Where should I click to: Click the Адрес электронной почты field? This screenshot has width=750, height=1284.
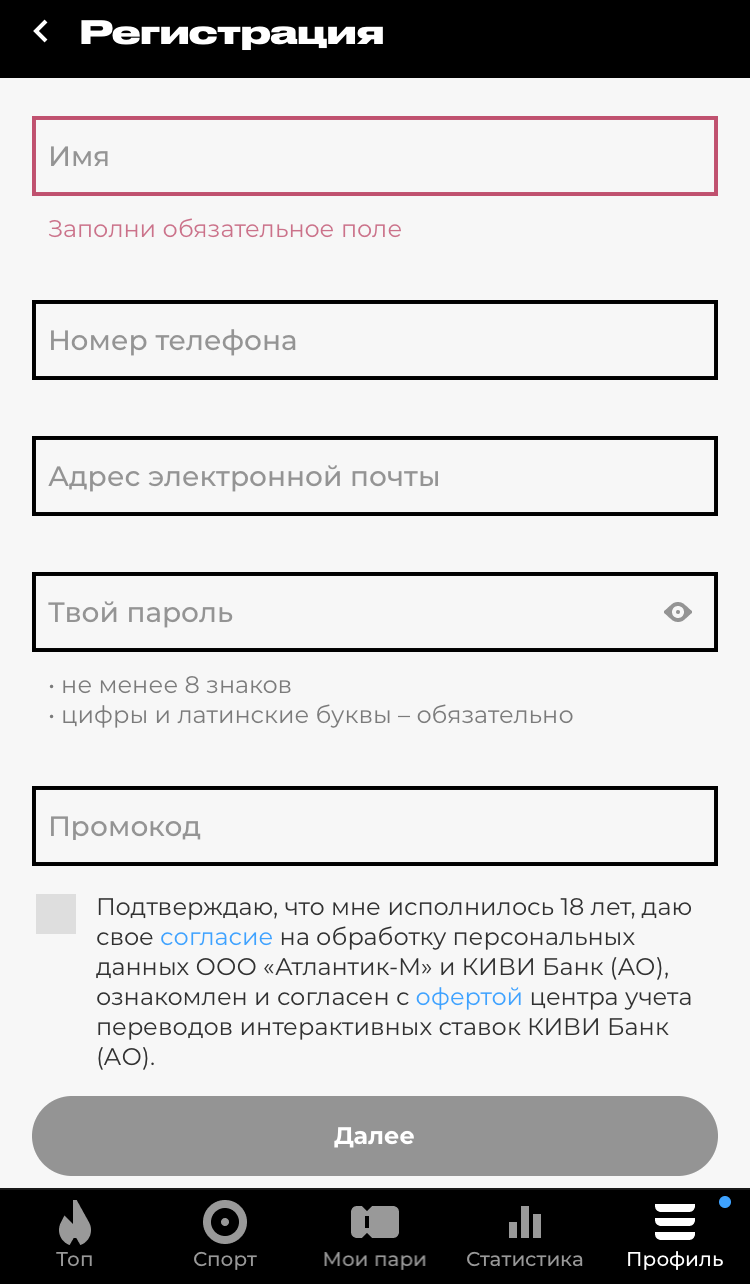tap(375, 476)
